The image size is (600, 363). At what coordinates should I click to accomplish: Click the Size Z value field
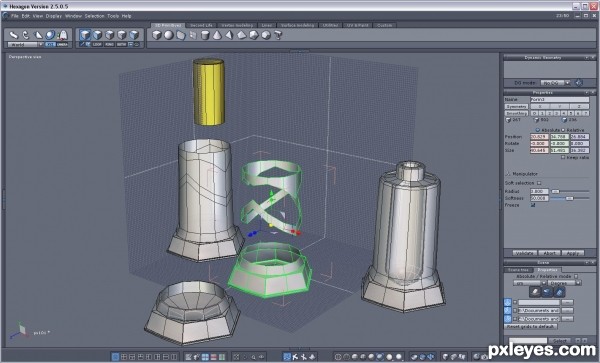[x=579, y=150]
